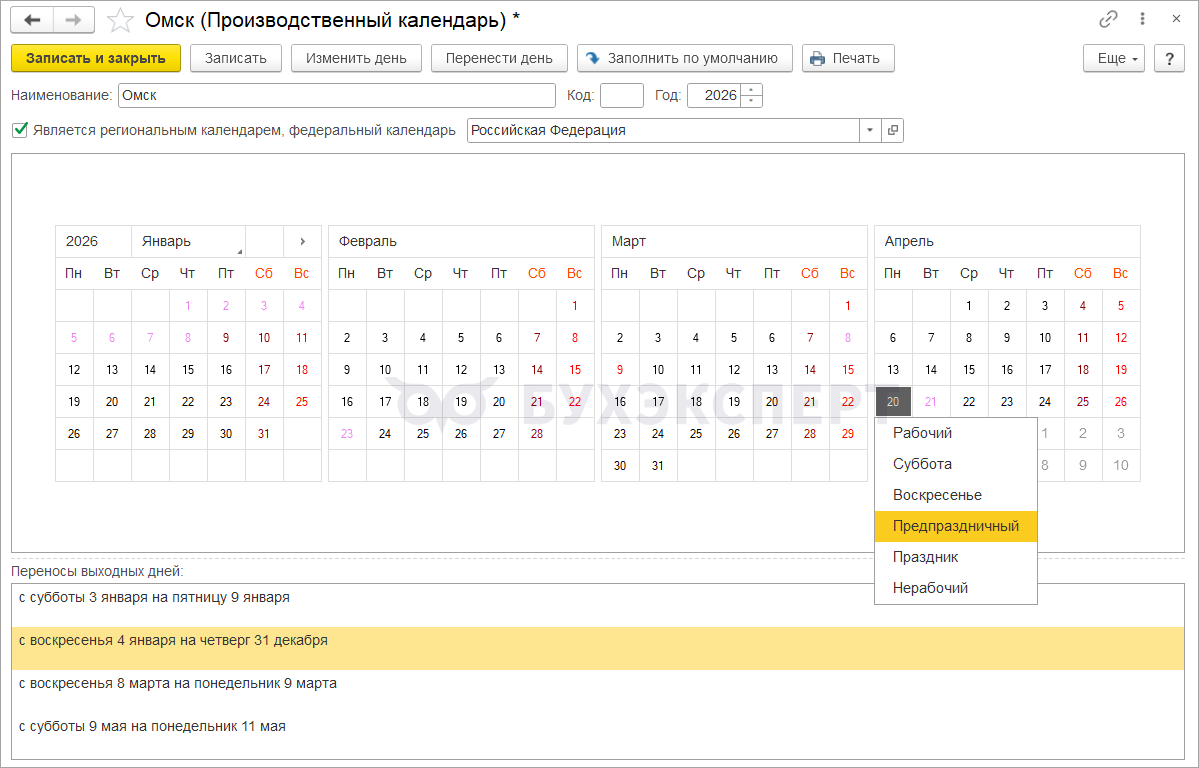
Task: Open the federal calendar record button
Action: (893, 130)
